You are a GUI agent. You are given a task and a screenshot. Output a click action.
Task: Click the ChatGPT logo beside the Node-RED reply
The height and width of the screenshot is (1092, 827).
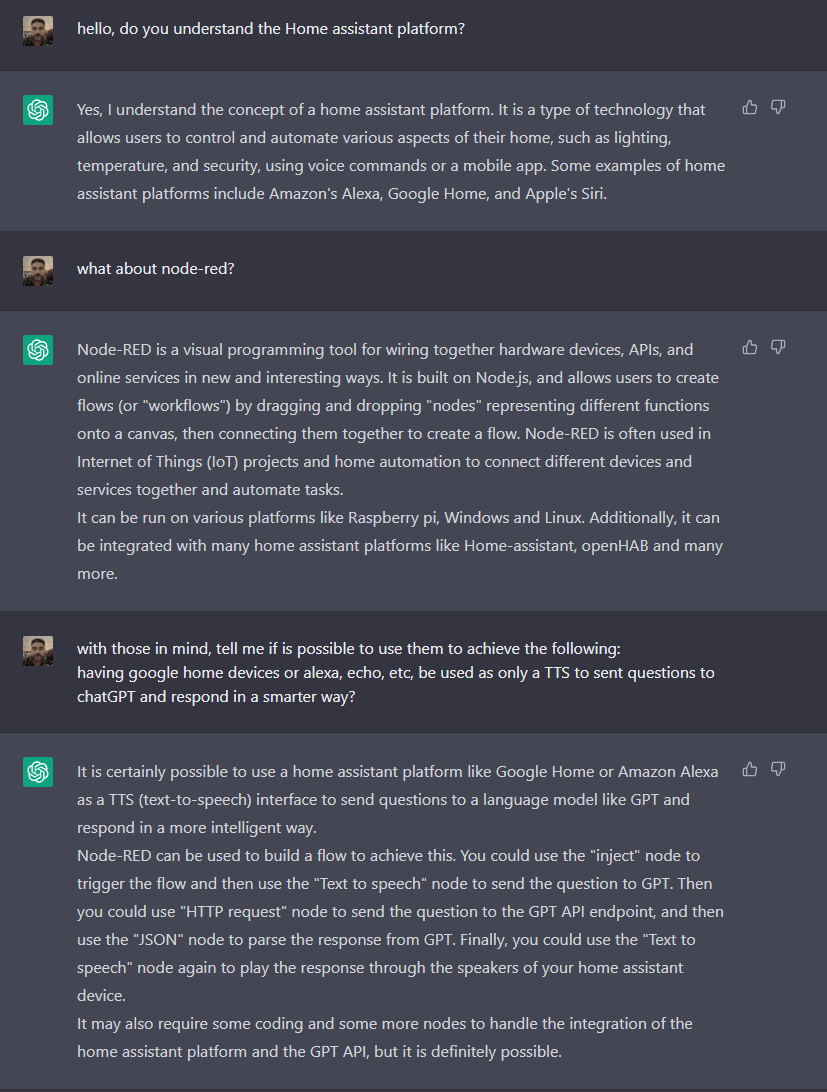(37, 350)
